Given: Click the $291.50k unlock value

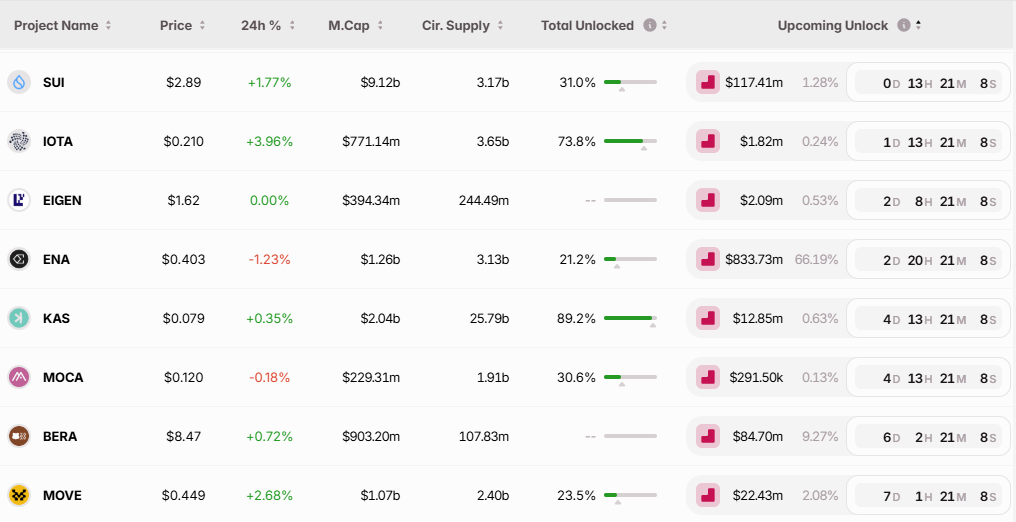Looking at the screenshot, I should click(x=756, y=378).
